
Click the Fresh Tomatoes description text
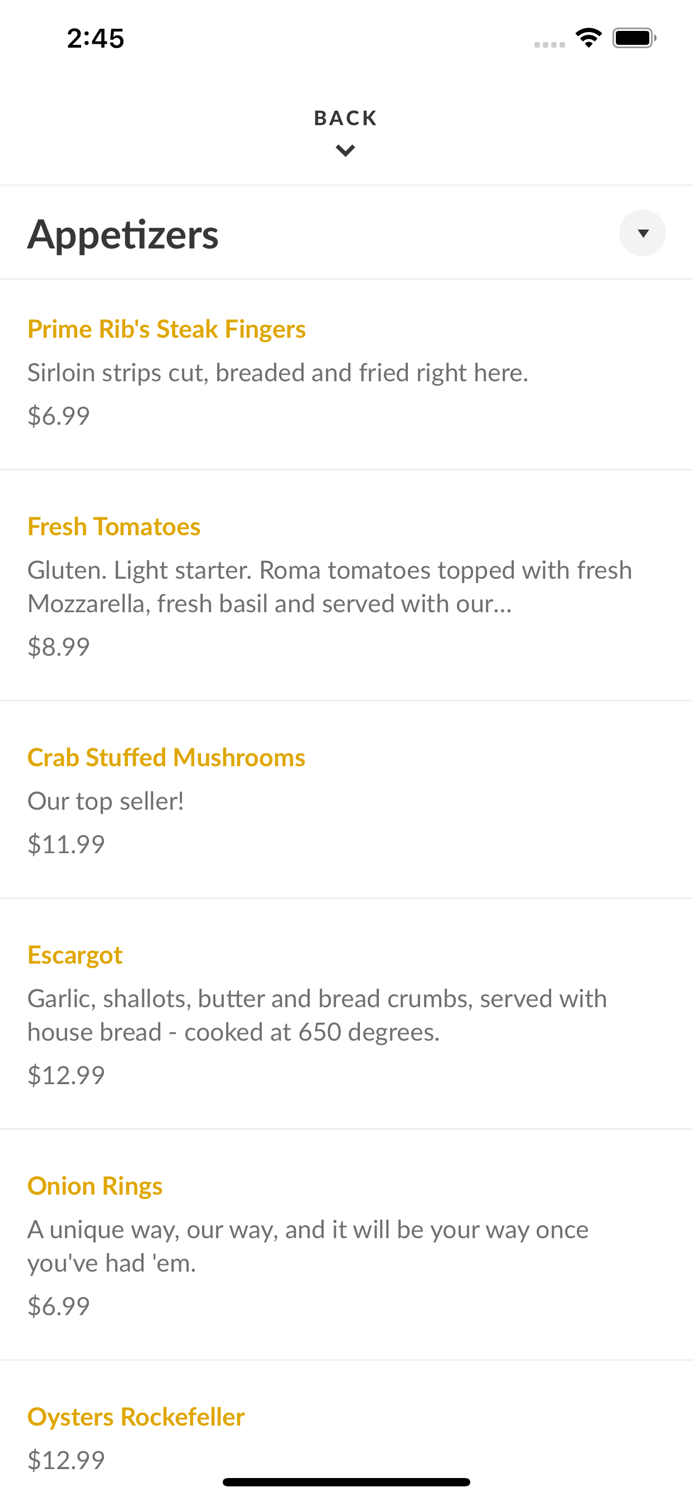pos(329,587)
